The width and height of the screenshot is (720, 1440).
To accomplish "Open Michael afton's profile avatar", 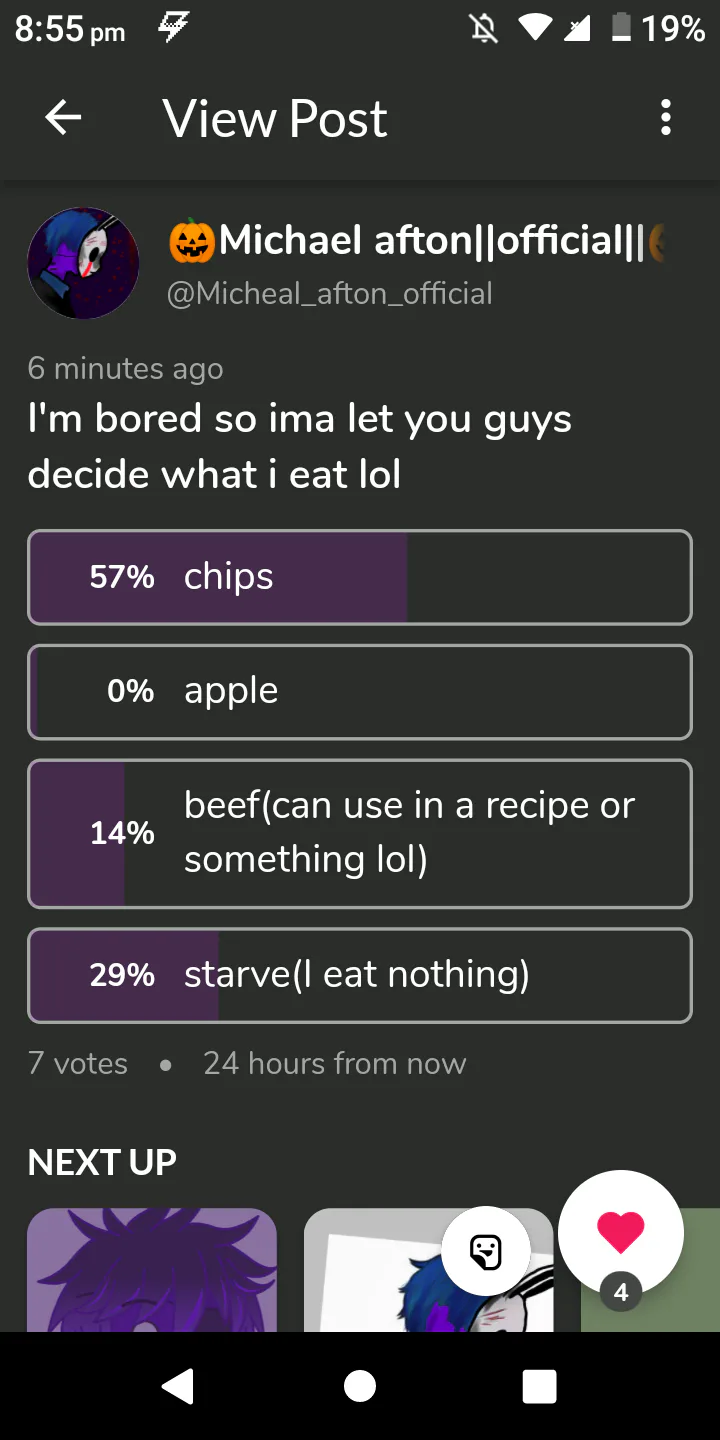I will pos(83,264).
